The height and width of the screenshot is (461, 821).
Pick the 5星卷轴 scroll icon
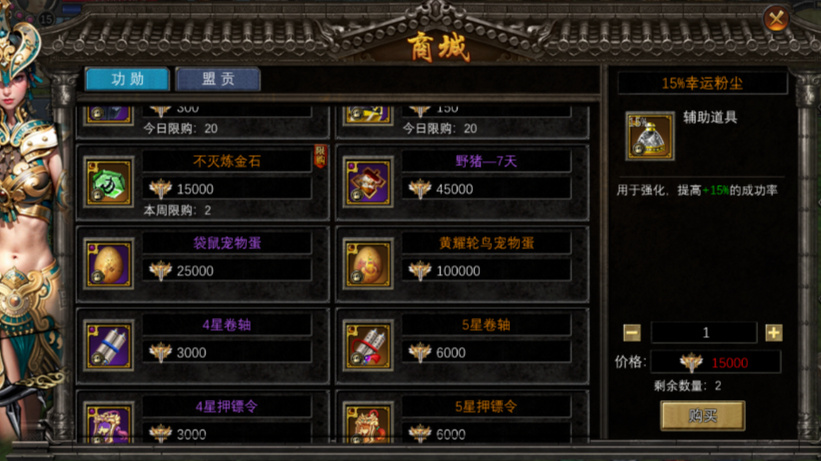[369, 345]
